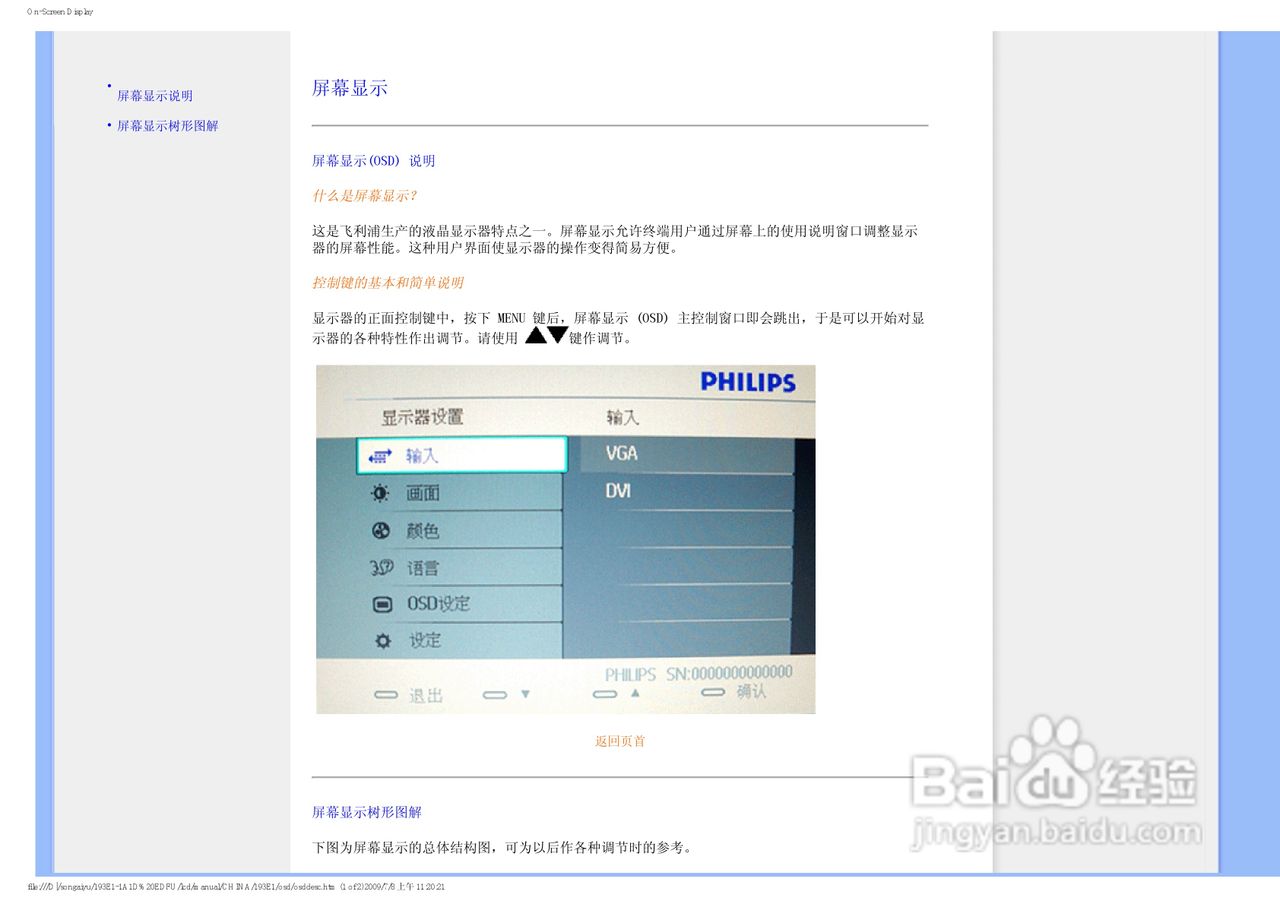The image size is (1280, 904).
Task: Click the 屏幕显示(OSD) 说明 heading link
Action: coord(372,160)
